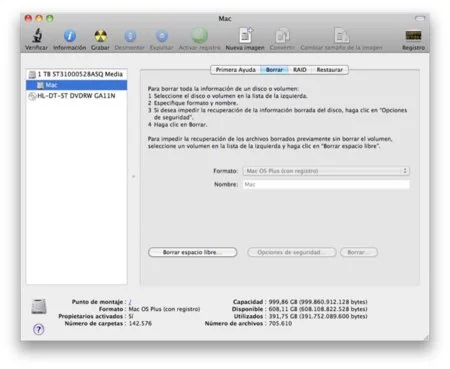The image size is (450, 369).
Task: Switch to the RAID tab
Action: point(300,70)
